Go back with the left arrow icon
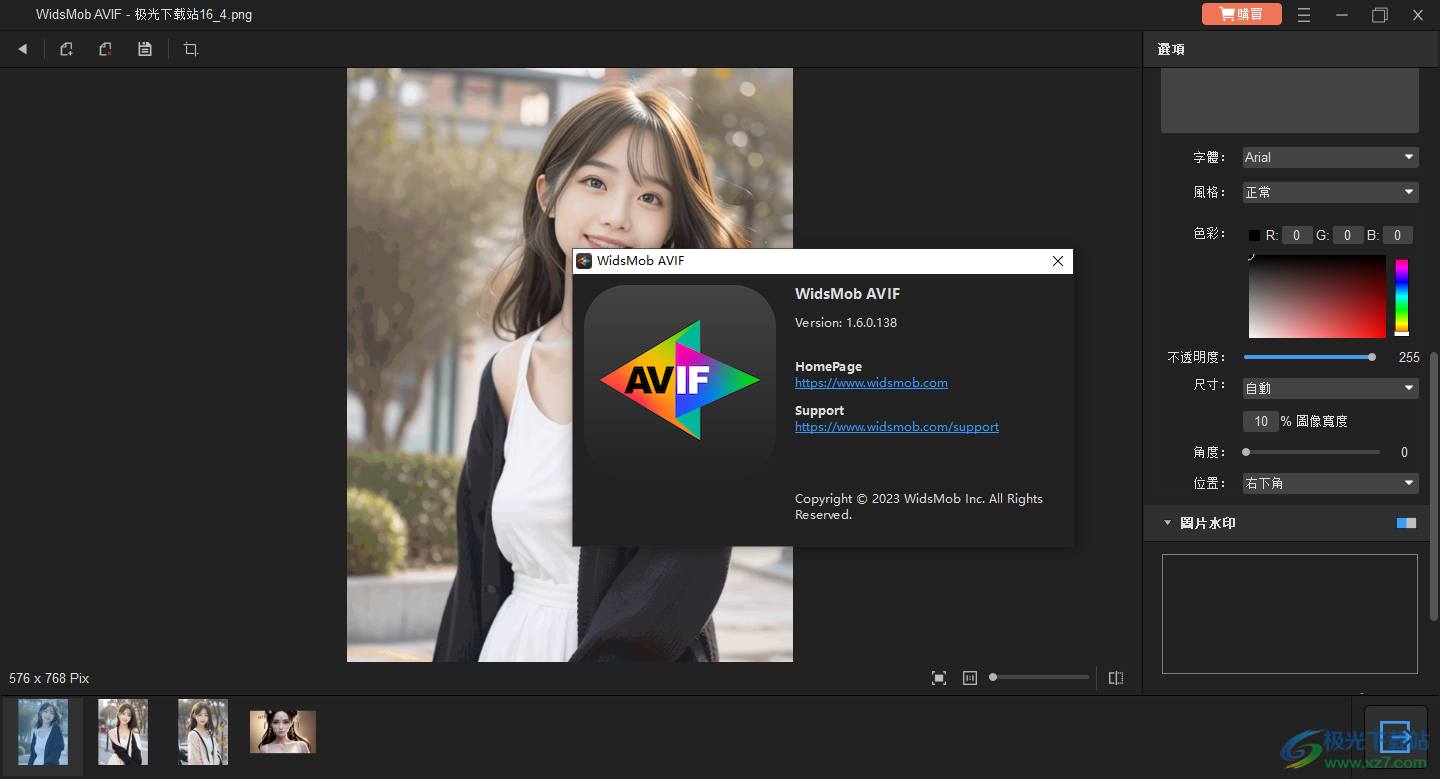The width and height of the screenshot is (1440, 779). coord(22,49)
